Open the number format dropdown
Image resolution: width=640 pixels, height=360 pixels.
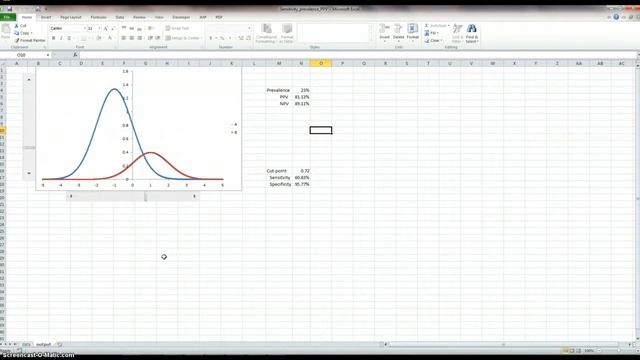pos(249,28)
